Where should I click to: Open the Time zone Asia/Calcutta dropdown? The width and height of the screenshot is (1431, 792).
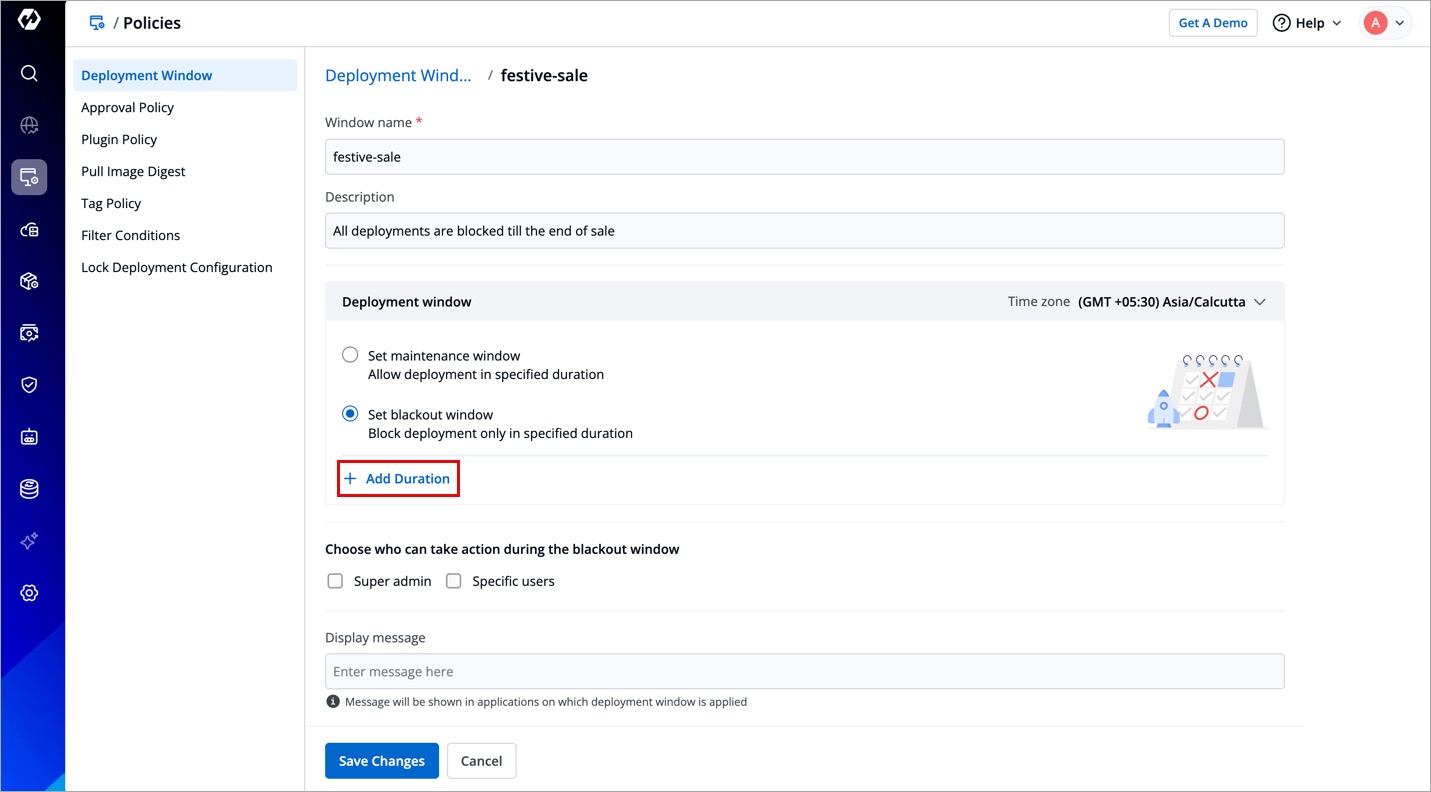1171,302
